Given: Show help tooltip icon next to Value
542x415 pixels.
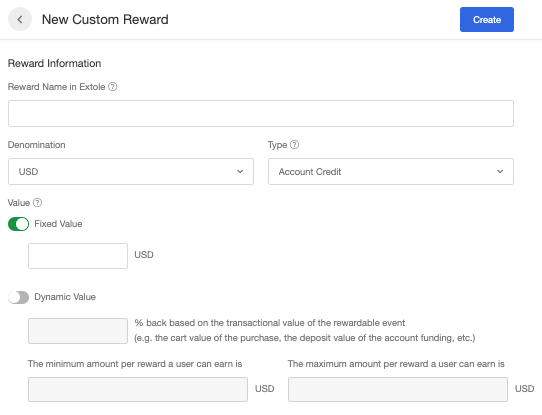Looking at the screenshot, I should pyautogui.click(x=37, y=202).
